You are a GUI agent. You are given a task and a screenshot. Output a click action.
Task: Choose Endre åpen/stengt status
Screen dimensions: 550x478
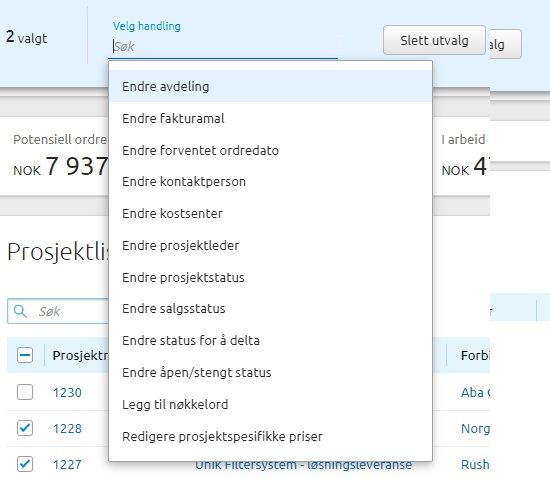click(x=270, y=372)
